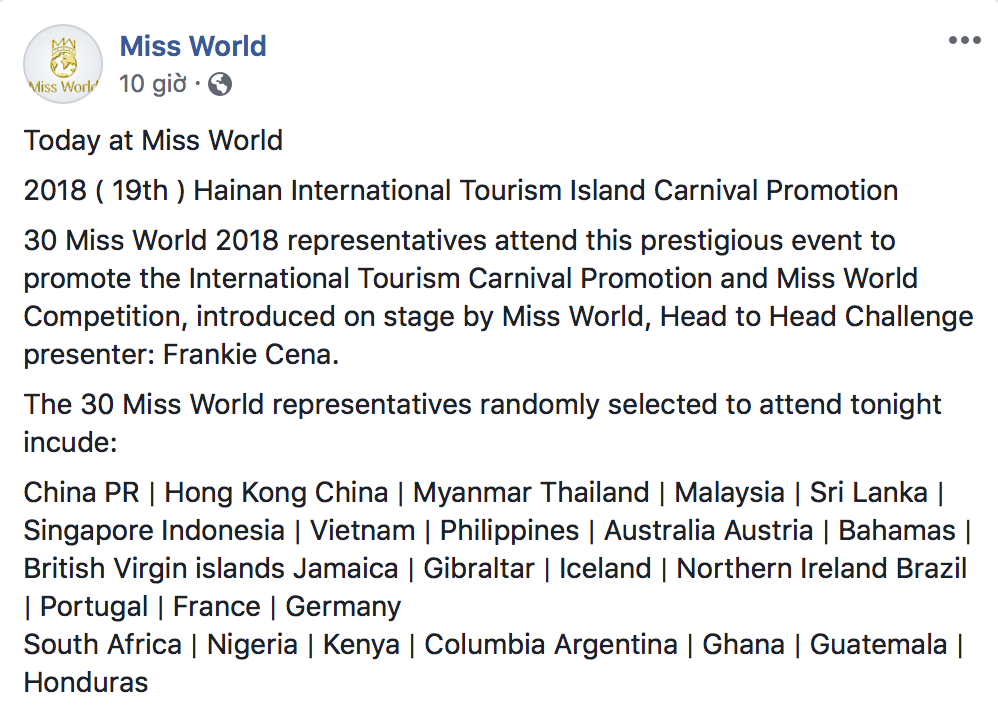Open the Miss World page name link
Image resolution: width=998 pixels, height=720 pixels.
(193, 46)
